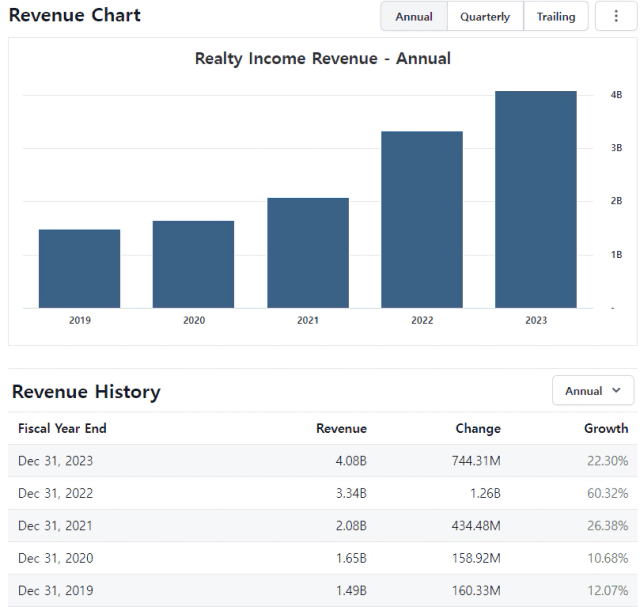
Task: Click the 744.31M change value
Action: coord(476,461)
